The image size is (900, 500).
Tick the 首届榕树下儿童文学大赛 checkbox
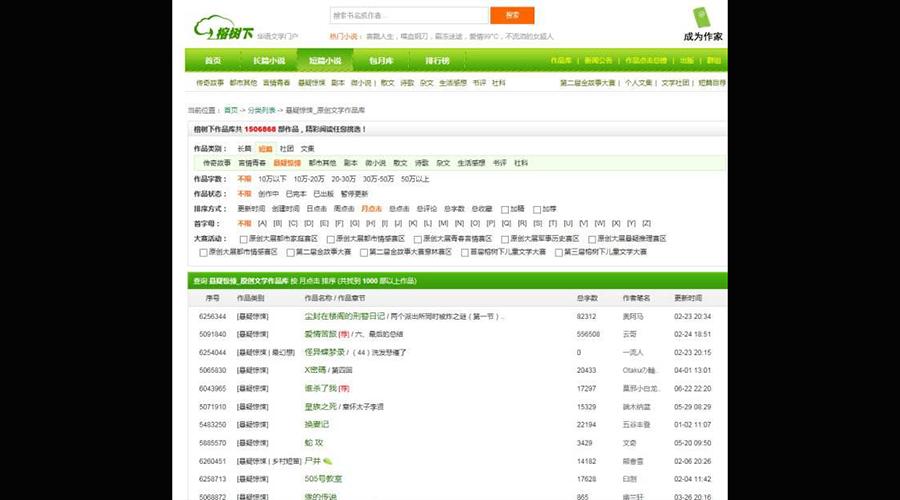tap(465, 253)
